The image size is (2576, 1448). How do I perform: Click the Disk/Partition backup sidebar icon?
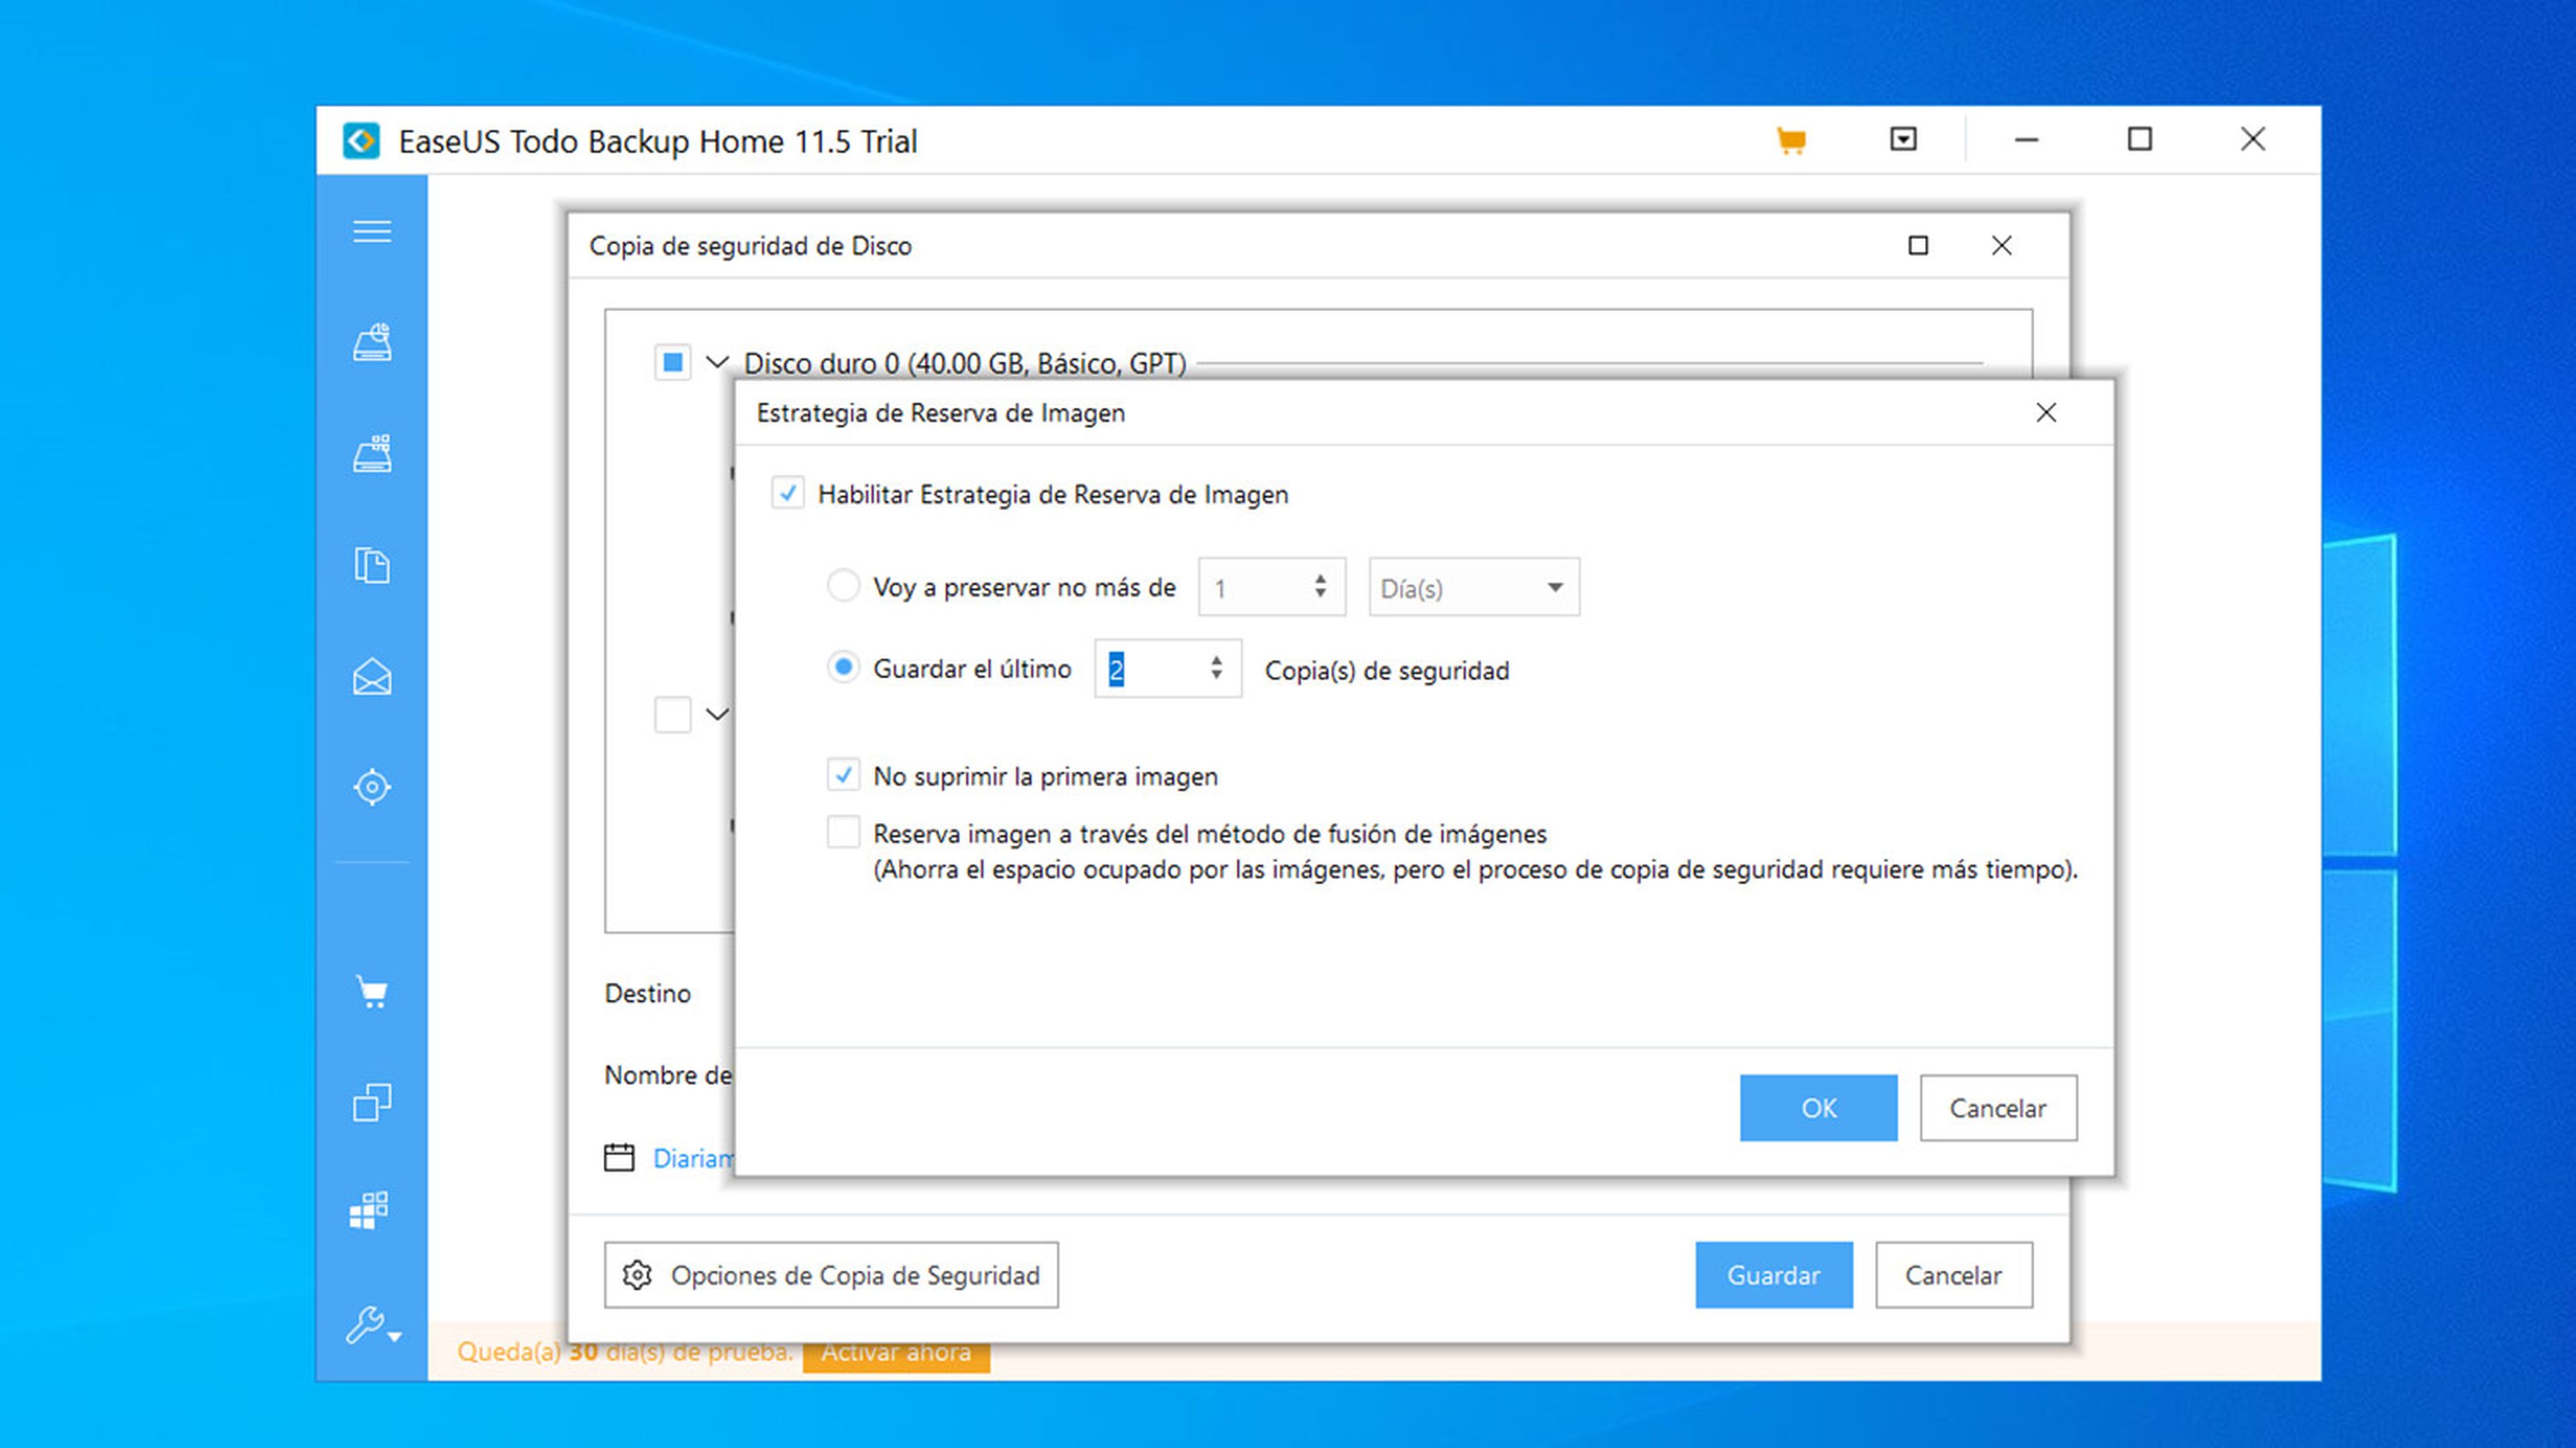(x=371, y=342)
